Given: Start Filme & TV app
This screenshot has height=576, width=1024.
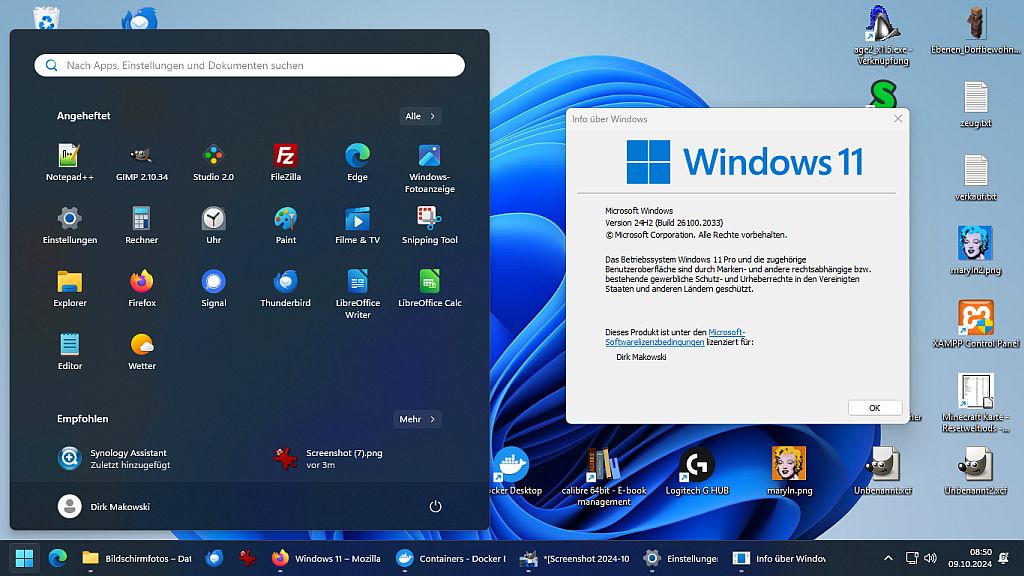Looking at the screenshot, I should coord(357,225).
